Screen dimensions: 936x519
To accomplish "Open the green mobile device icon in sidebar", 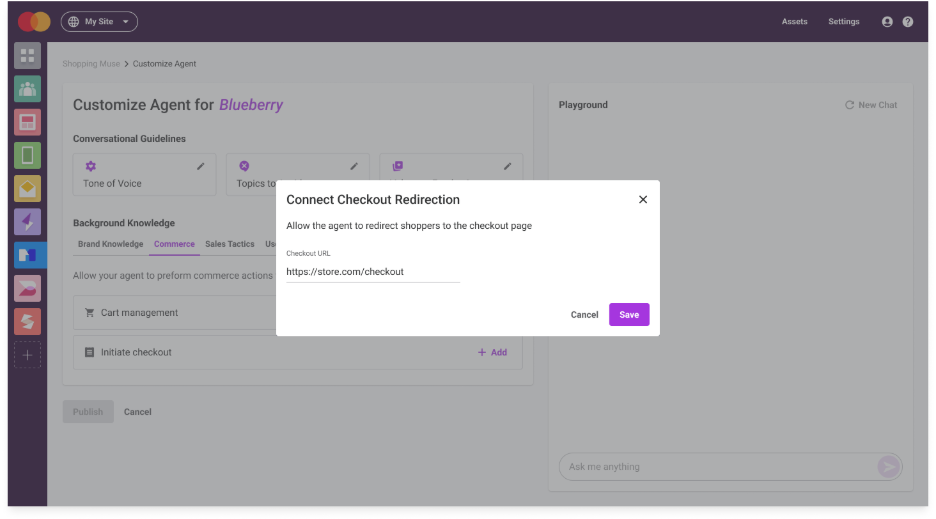I will point(27,155).
